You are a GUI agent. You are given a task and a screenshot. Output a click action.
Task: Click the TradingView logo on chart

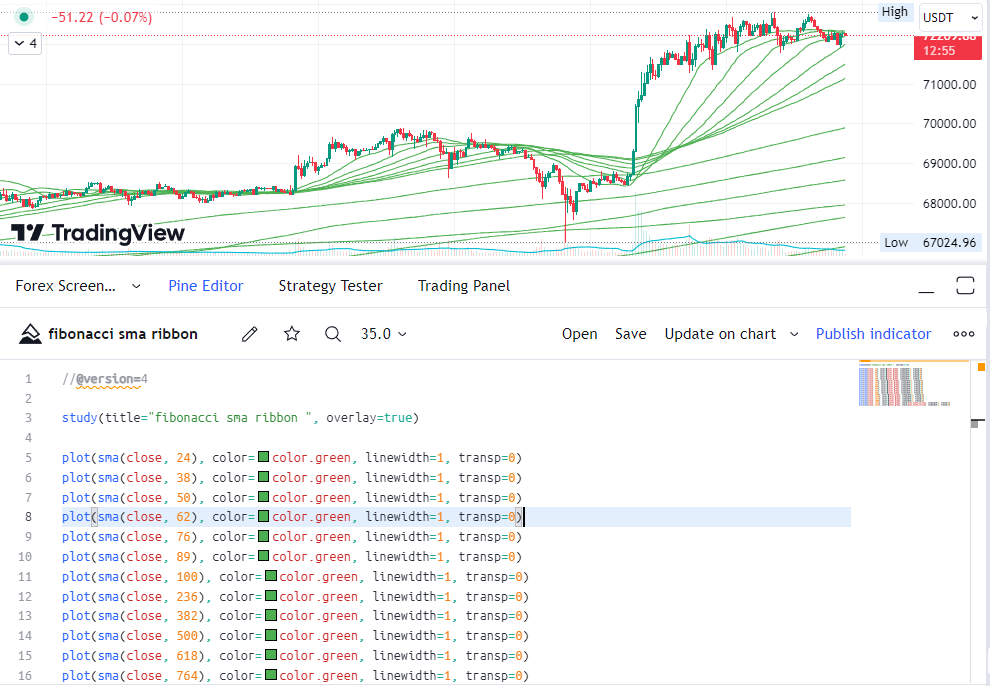pos(98,233)
